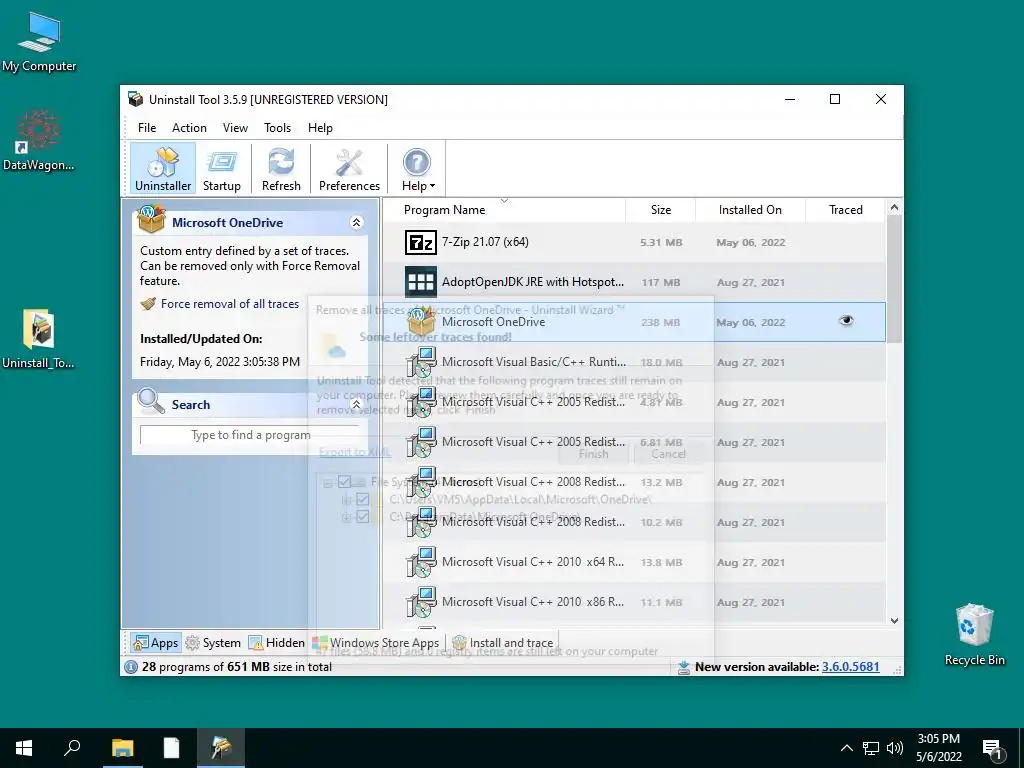Image resolution: width=1024 pixels, height=768 pixels.
Task: Show hidden tray icons chevron
Action: (846, 748)
